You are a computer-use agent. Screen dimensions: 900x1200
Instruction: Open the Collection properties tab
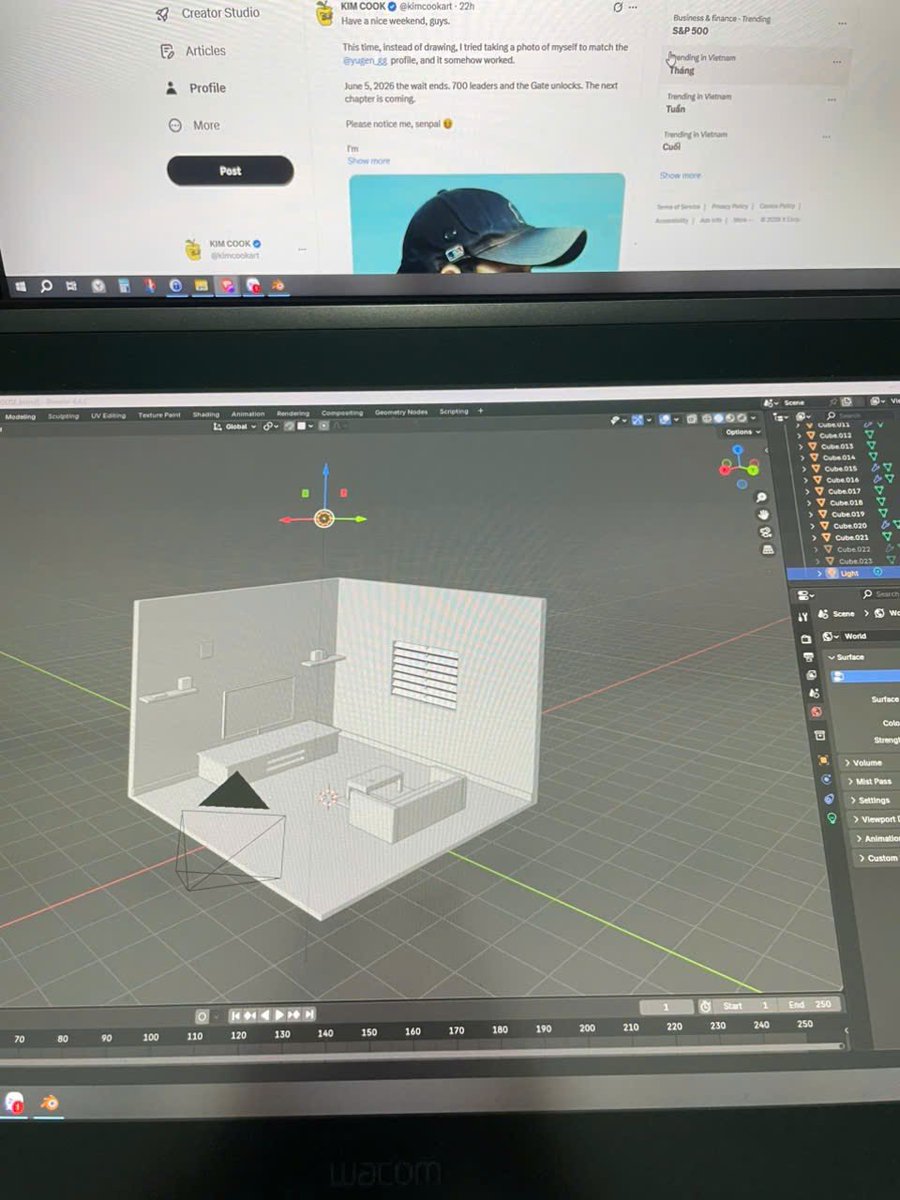[x=820, y=735]
